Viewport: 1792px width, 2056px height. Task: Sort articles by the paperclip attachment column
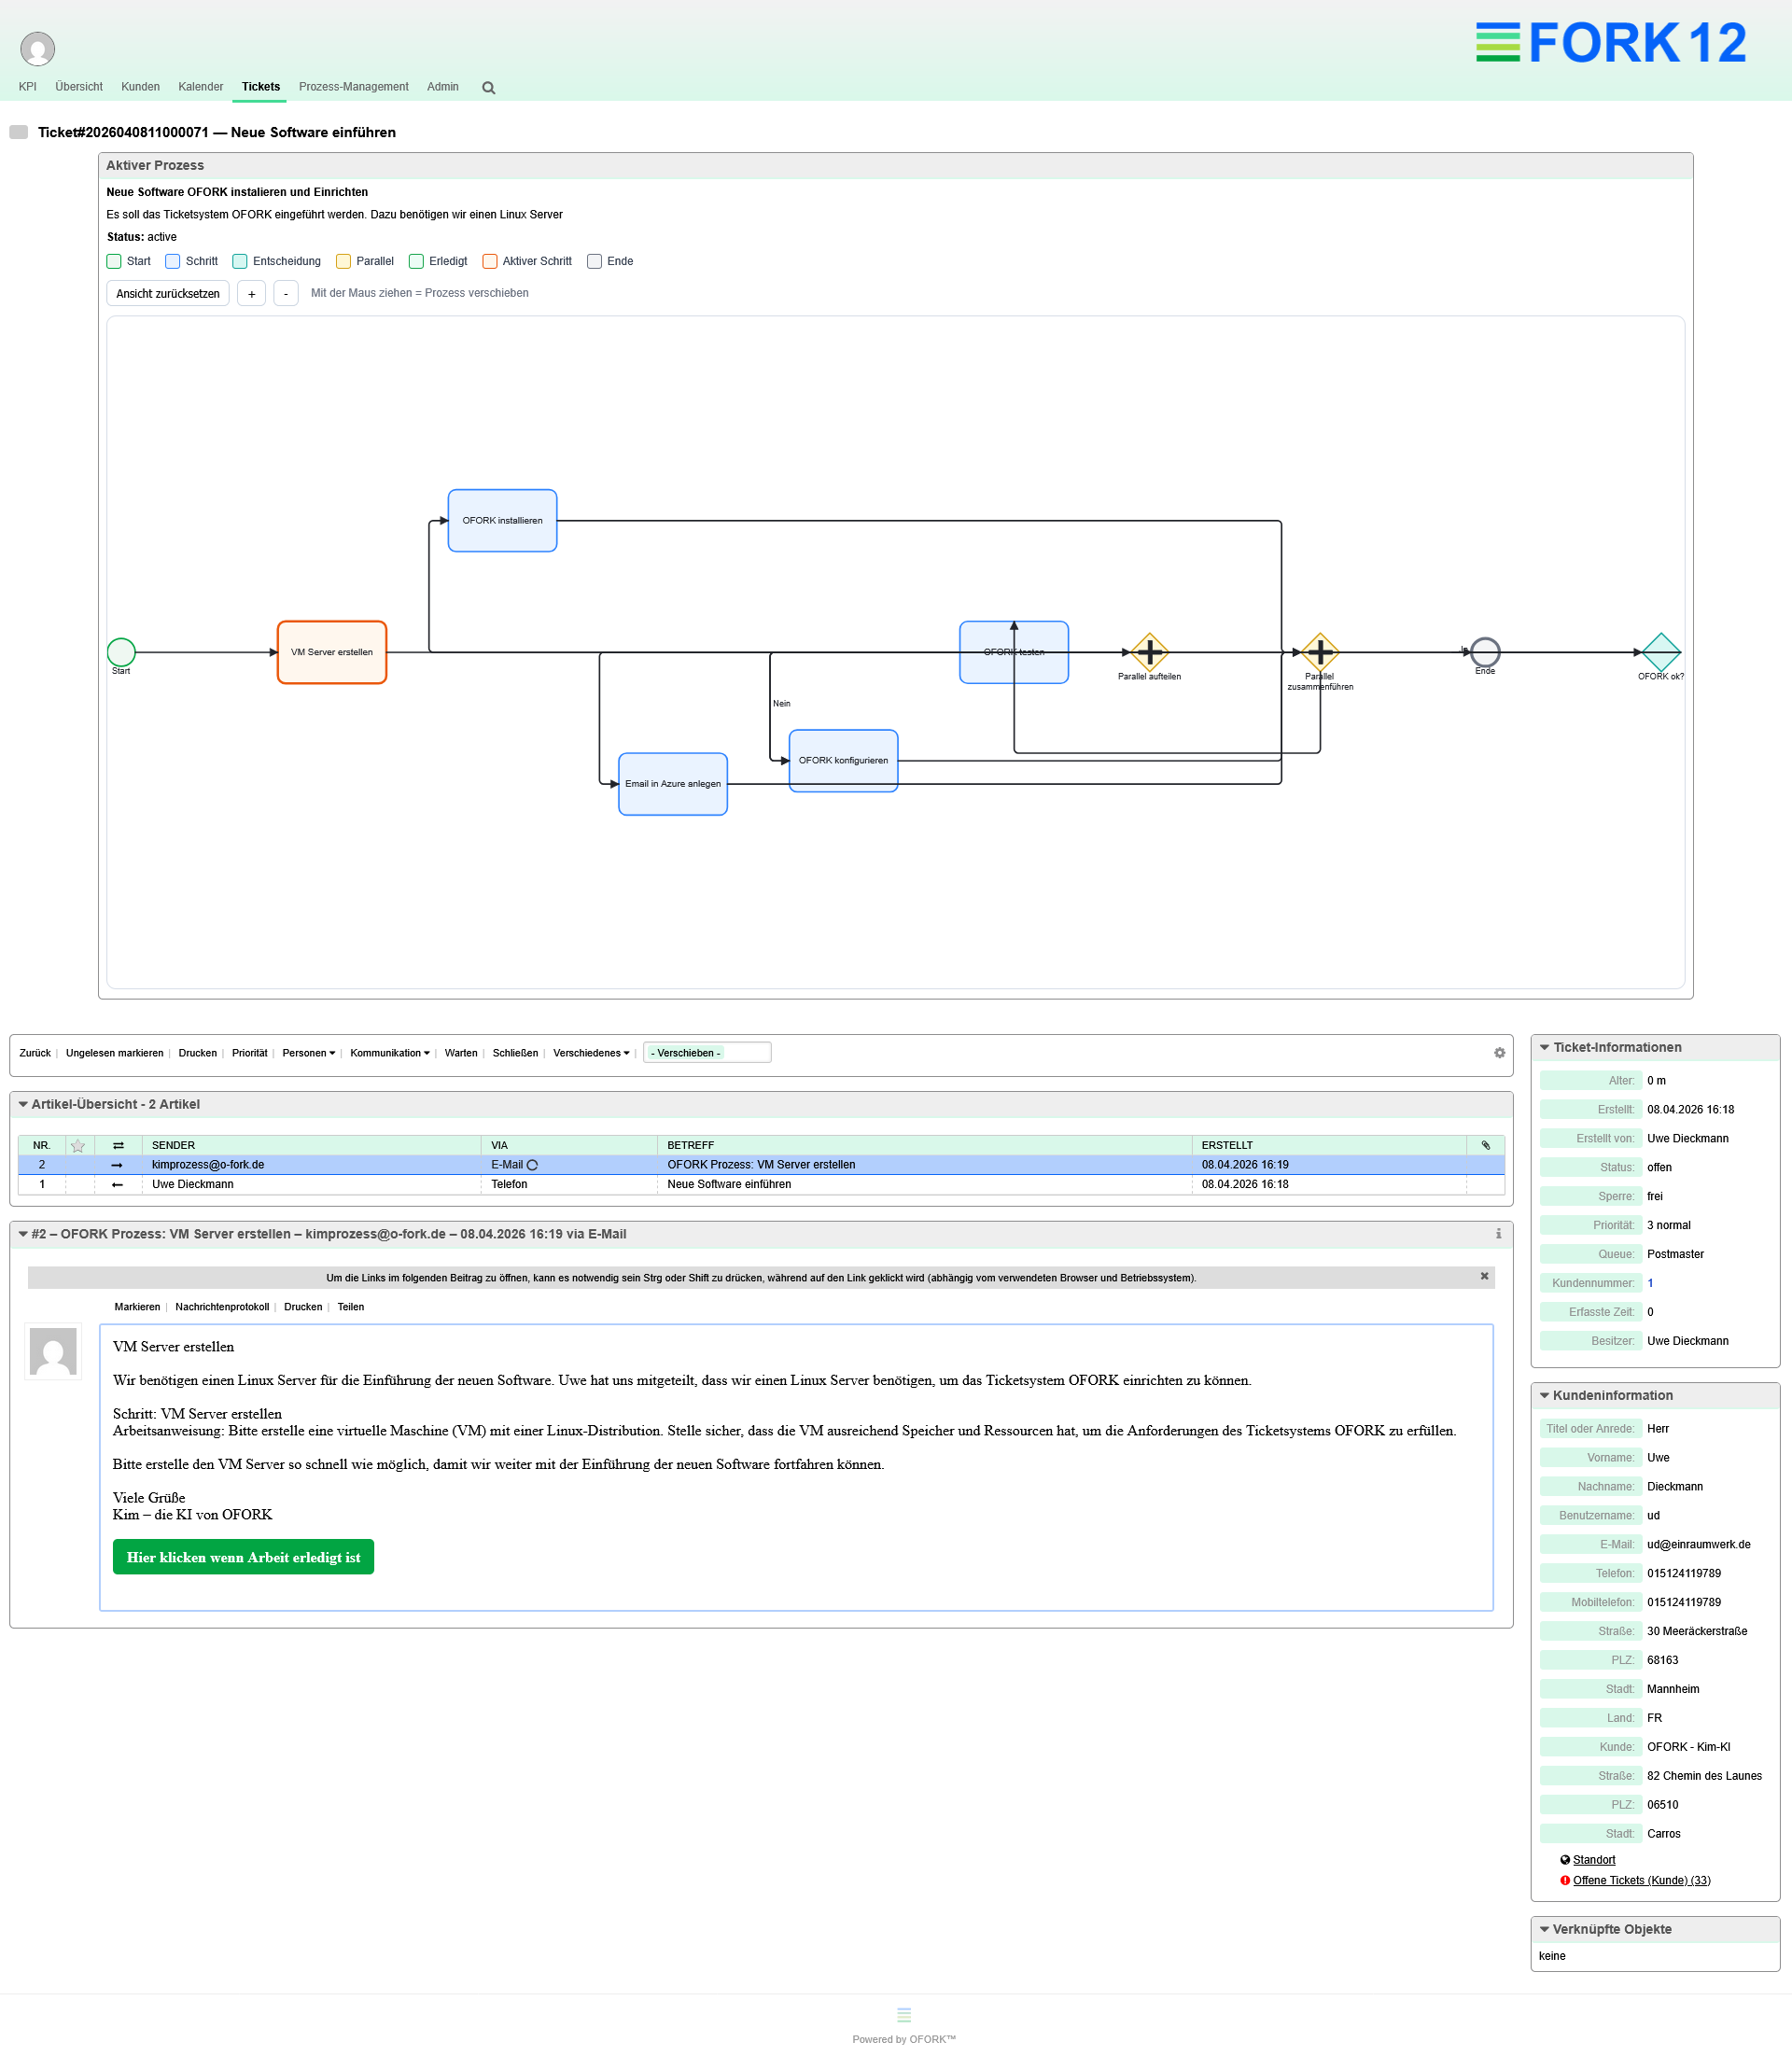click(1487, 1145)
